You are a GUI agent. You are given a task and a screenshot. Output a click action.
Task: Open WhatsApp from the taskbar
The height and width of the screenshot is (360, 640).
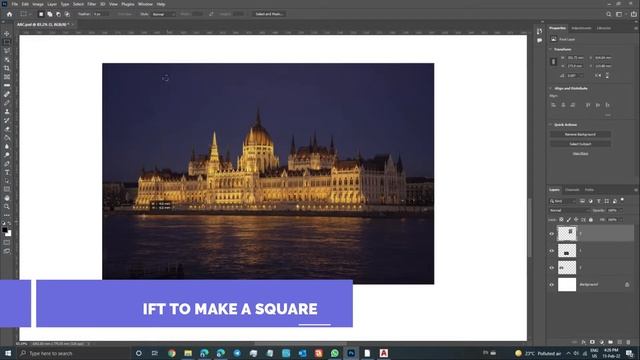click(x=335, y=353)
